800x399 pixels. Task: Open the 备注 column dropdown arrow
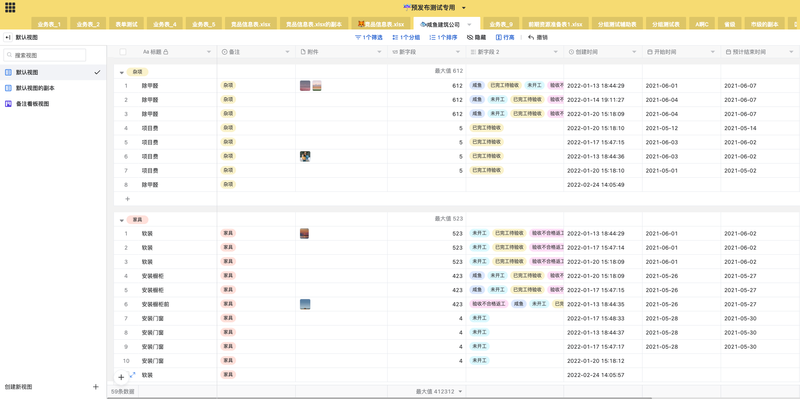tap(287, 52)
